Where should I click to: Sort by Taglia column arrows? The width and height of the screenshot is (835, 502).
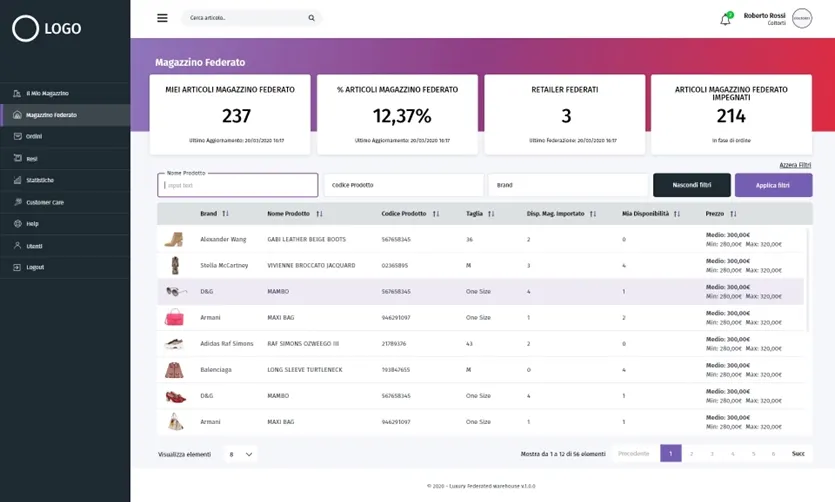click(490, 213)
